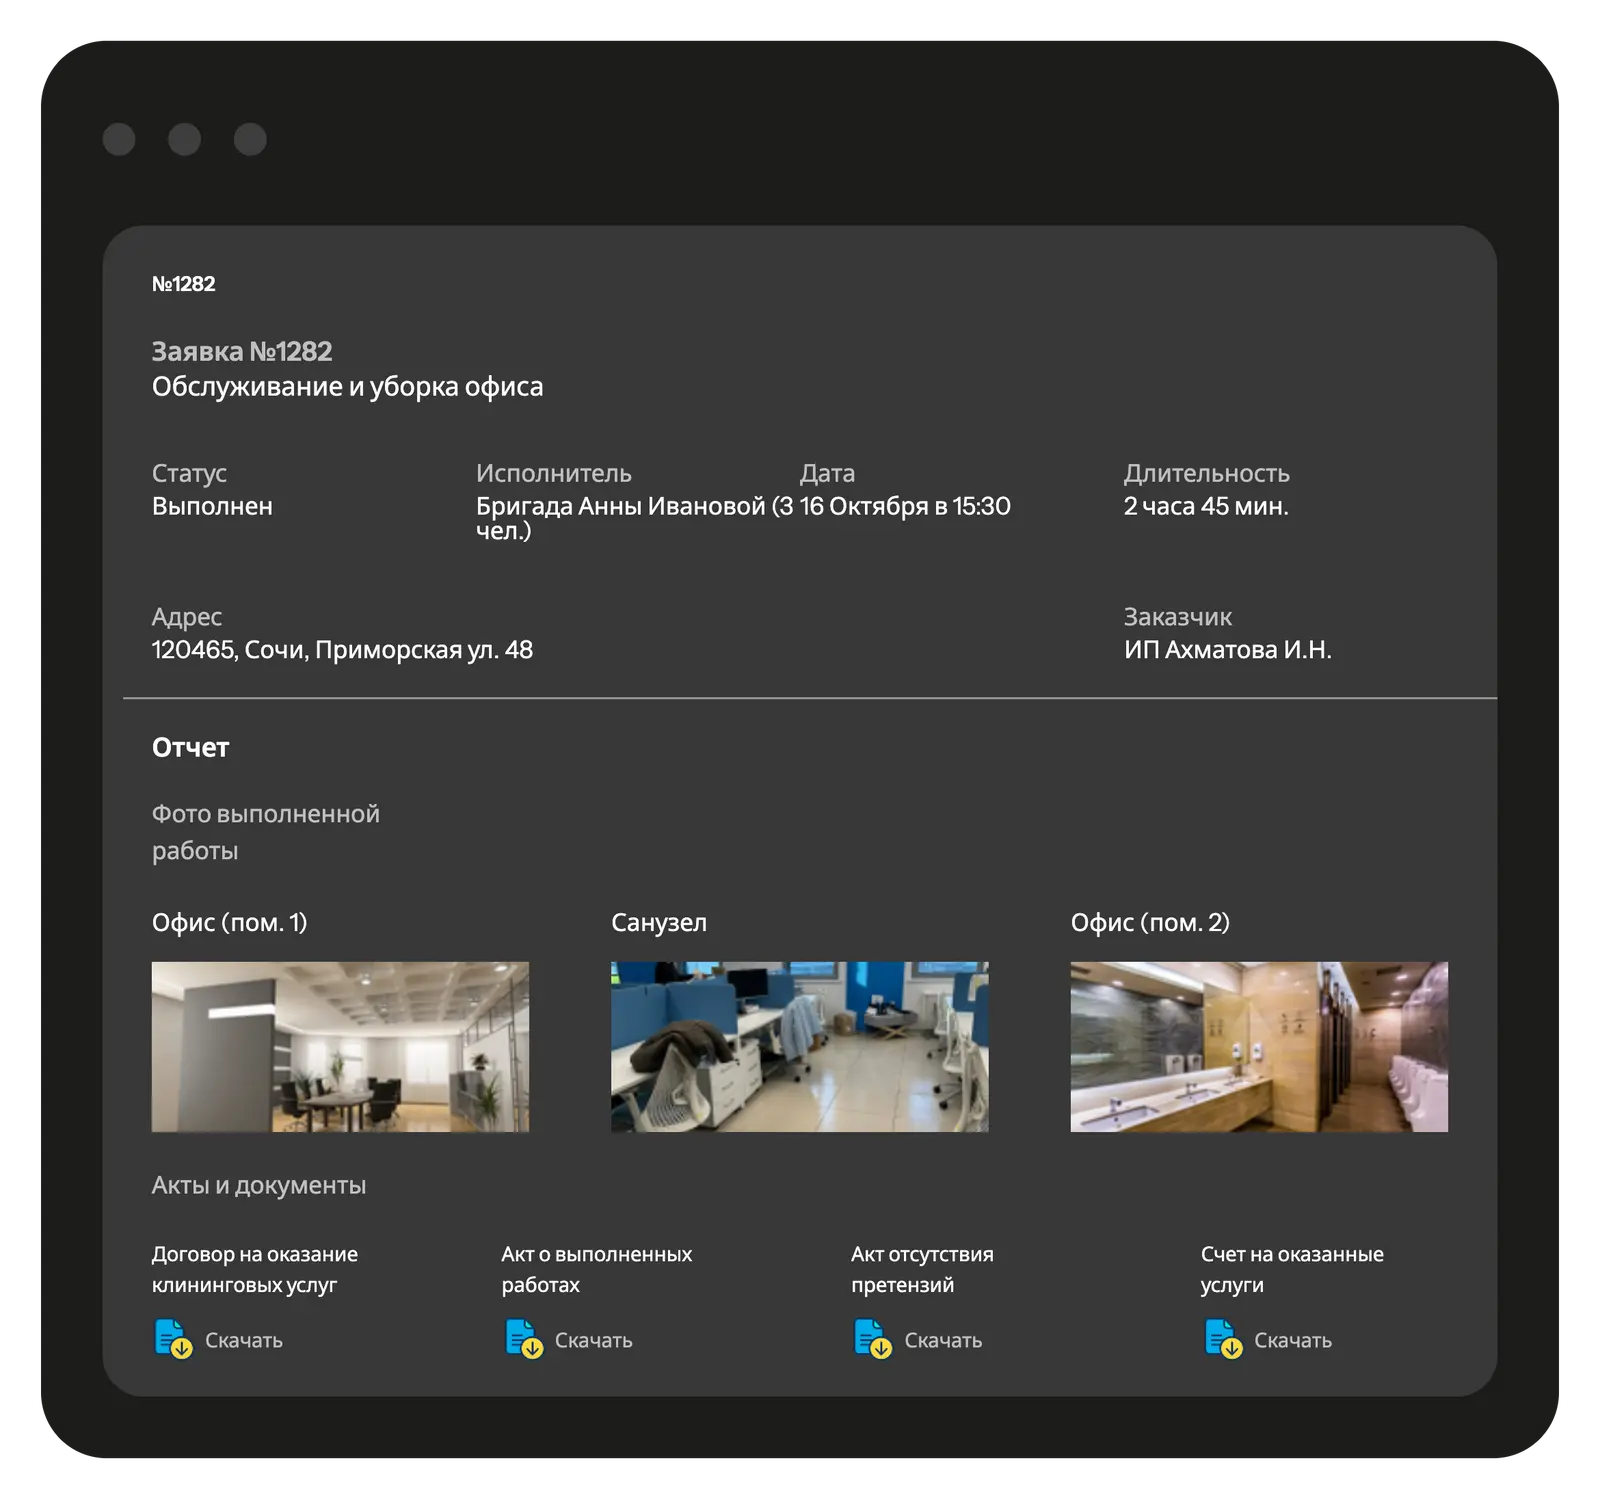Click the file icon under Договор на оказание клининговых услуг
The image size is (1600, 1499).
click(173, 1339)
